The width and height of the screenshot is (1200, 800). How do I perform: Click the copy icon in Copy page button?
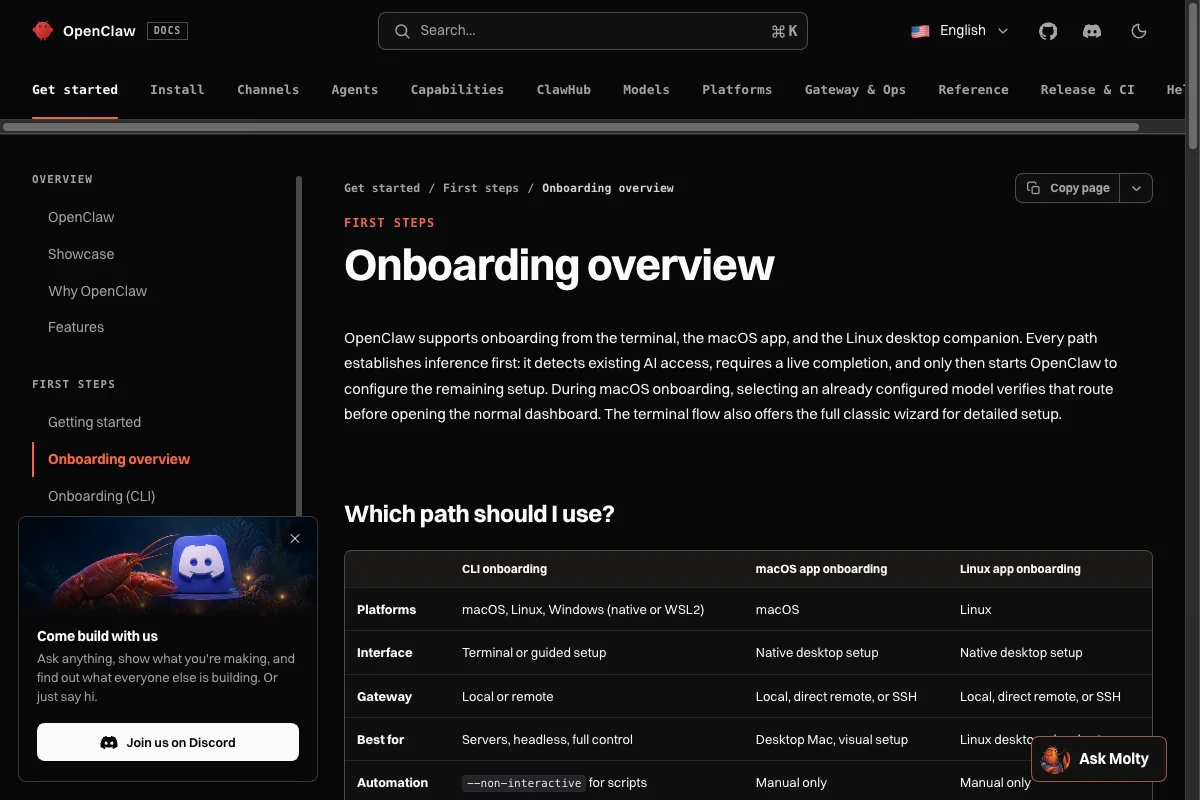pyautogui.click(x=1034, y=188)
